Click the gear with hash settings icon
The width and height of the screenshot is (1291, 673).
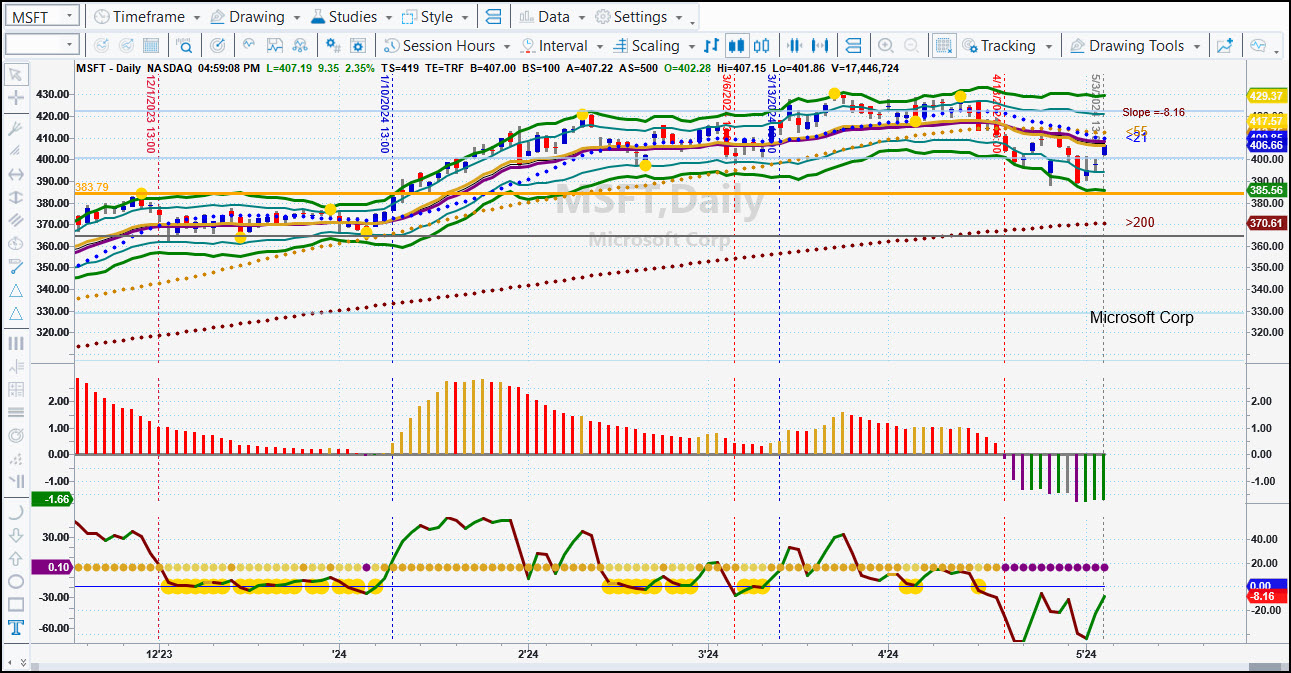click(x=333, y=46)
